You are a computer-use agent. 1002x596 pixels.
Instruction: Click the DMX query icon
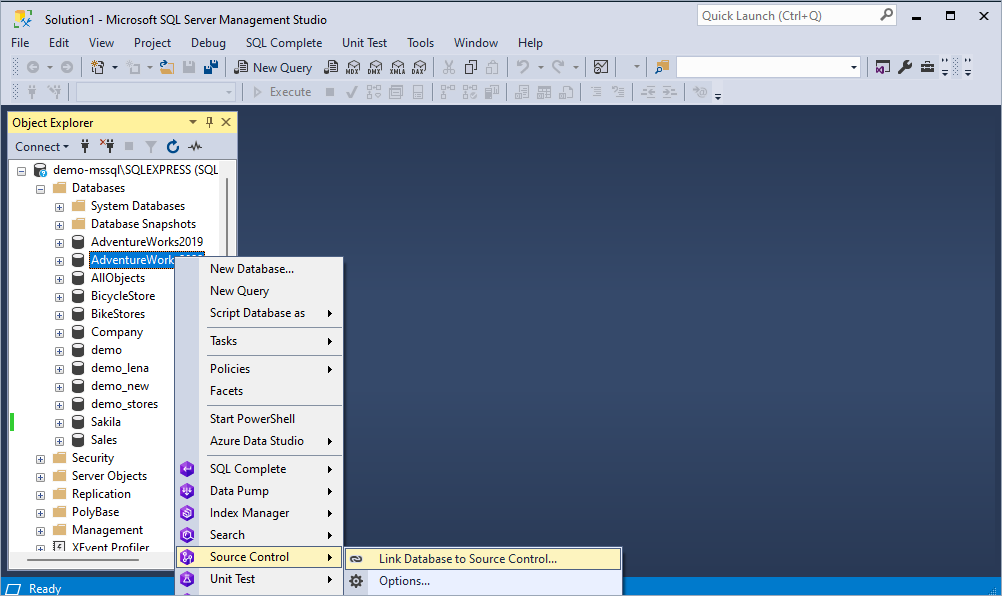coord(375,67)
